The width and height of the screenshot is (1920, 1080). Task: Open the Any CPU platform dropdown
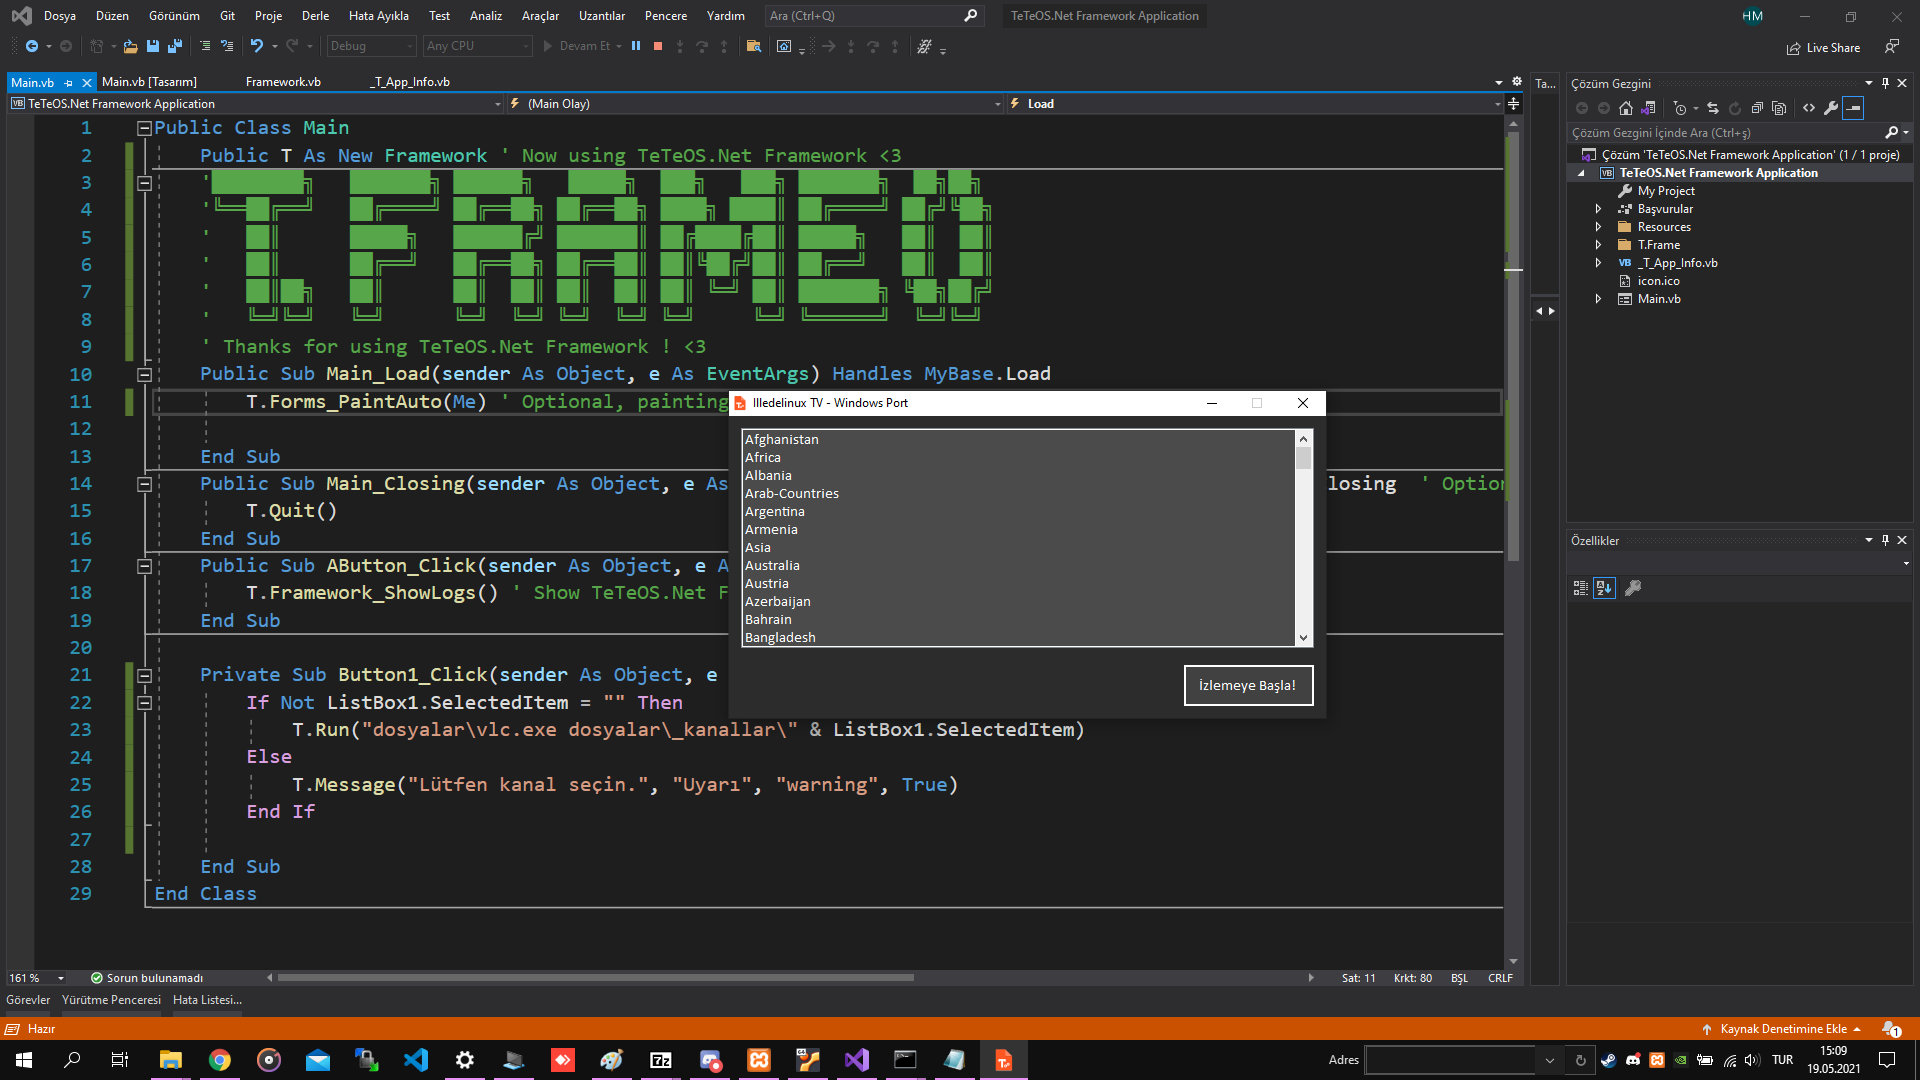pos(477,46)
